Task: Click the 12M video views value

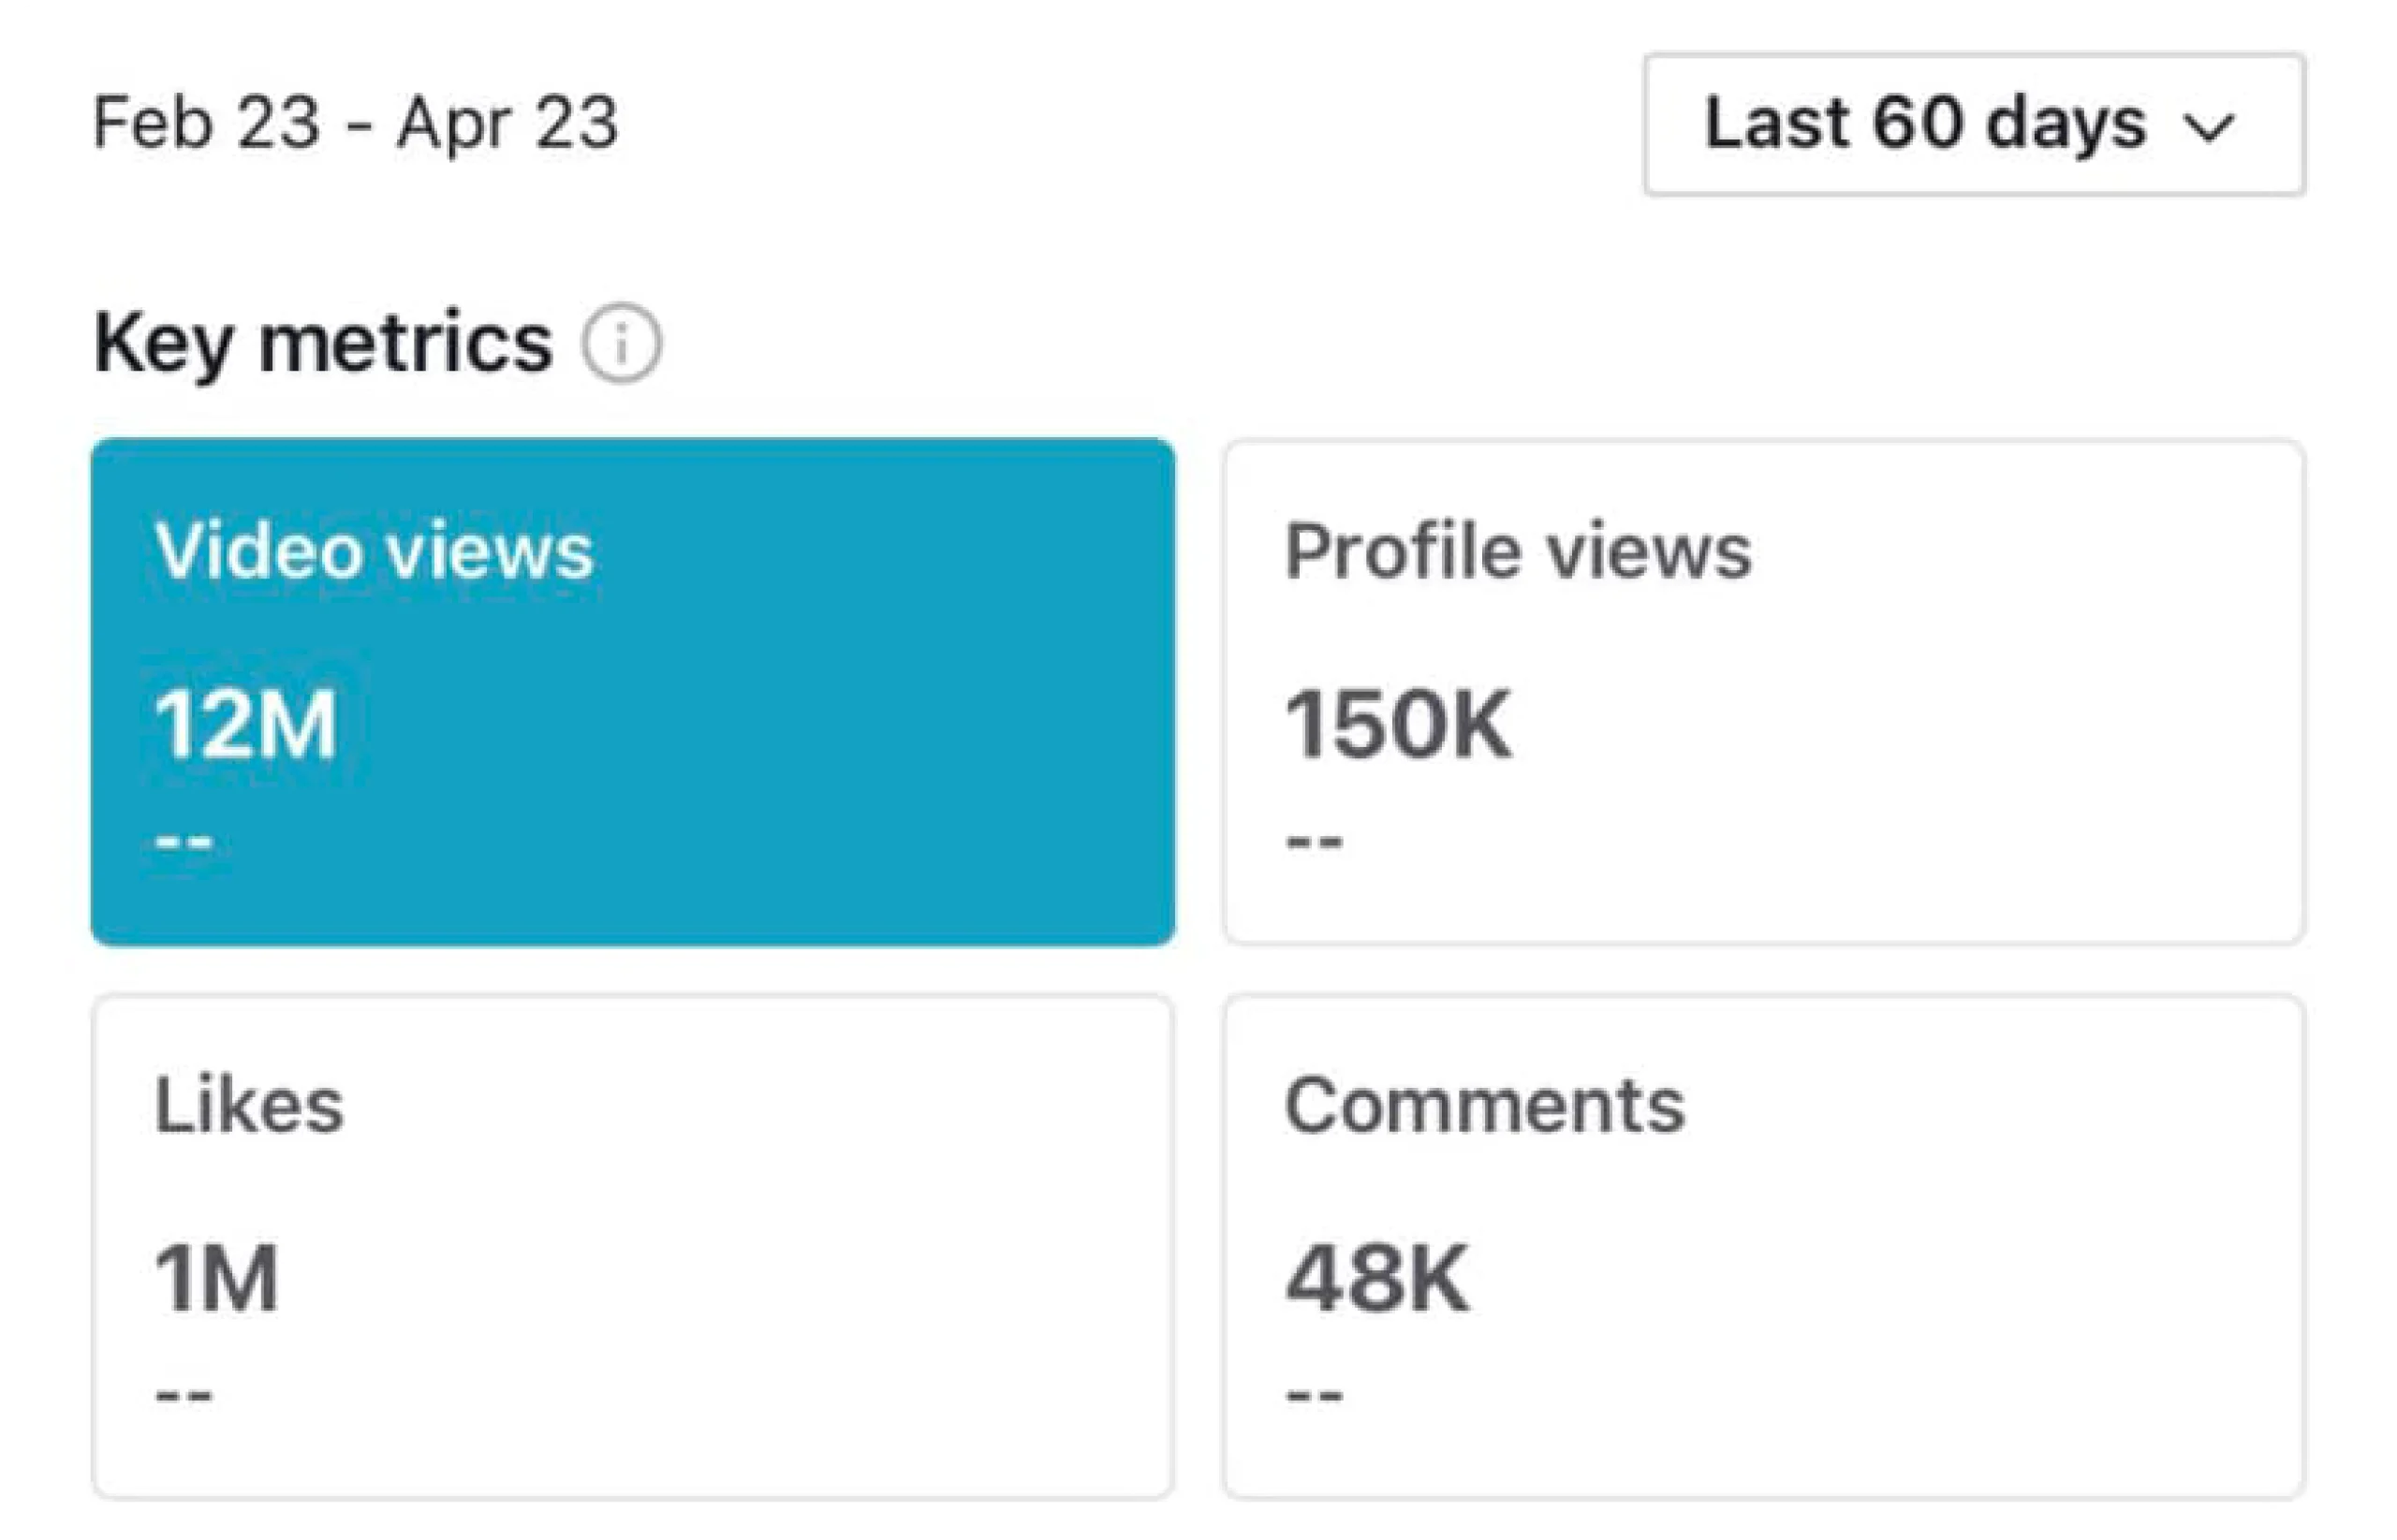Action: [245, 725]
